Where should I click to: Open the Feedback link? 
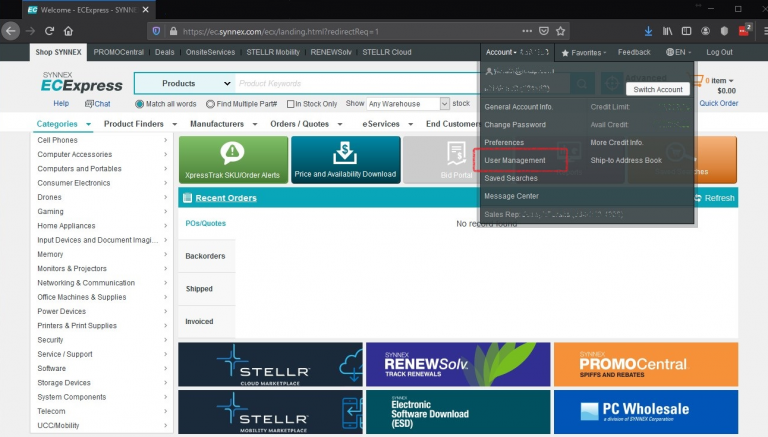pos(634,52)
